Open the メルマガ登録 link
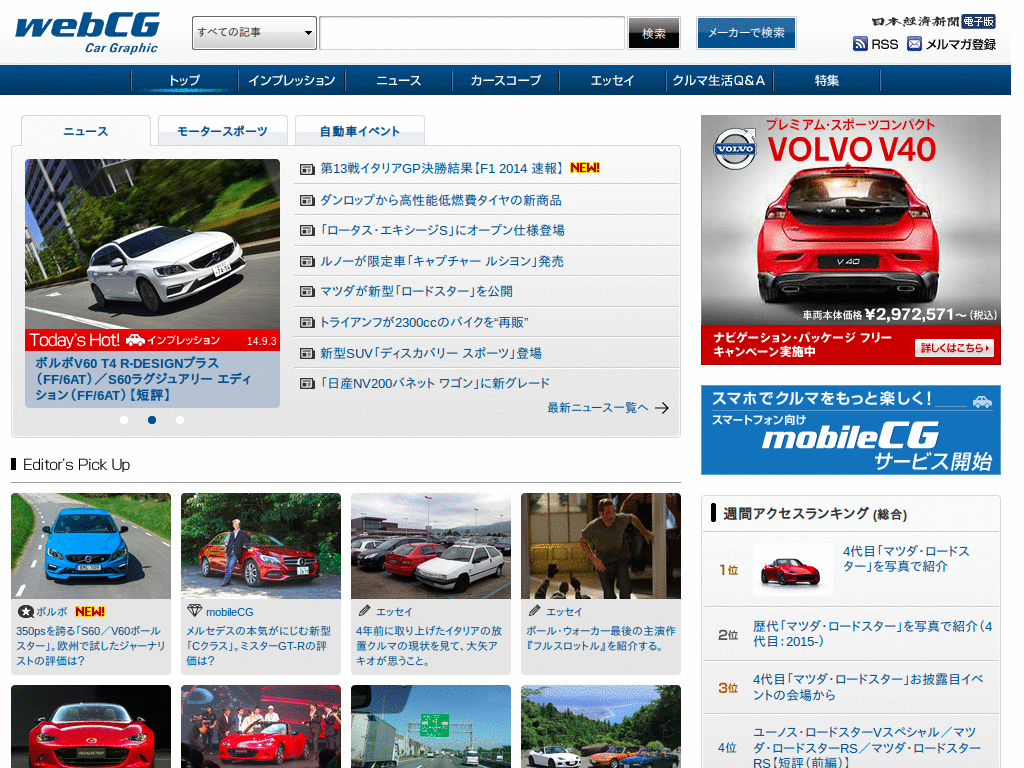Image resolution: width=1024 pixels, height=768 pixels. (961, 44)
